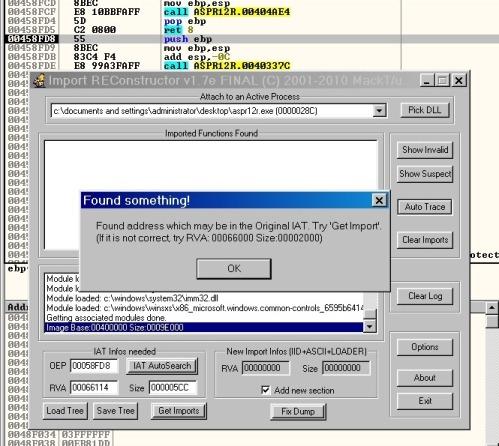Click the Fix Dump button
The width and height of the screenshot is (499, 446).
(x=298, y=412)
